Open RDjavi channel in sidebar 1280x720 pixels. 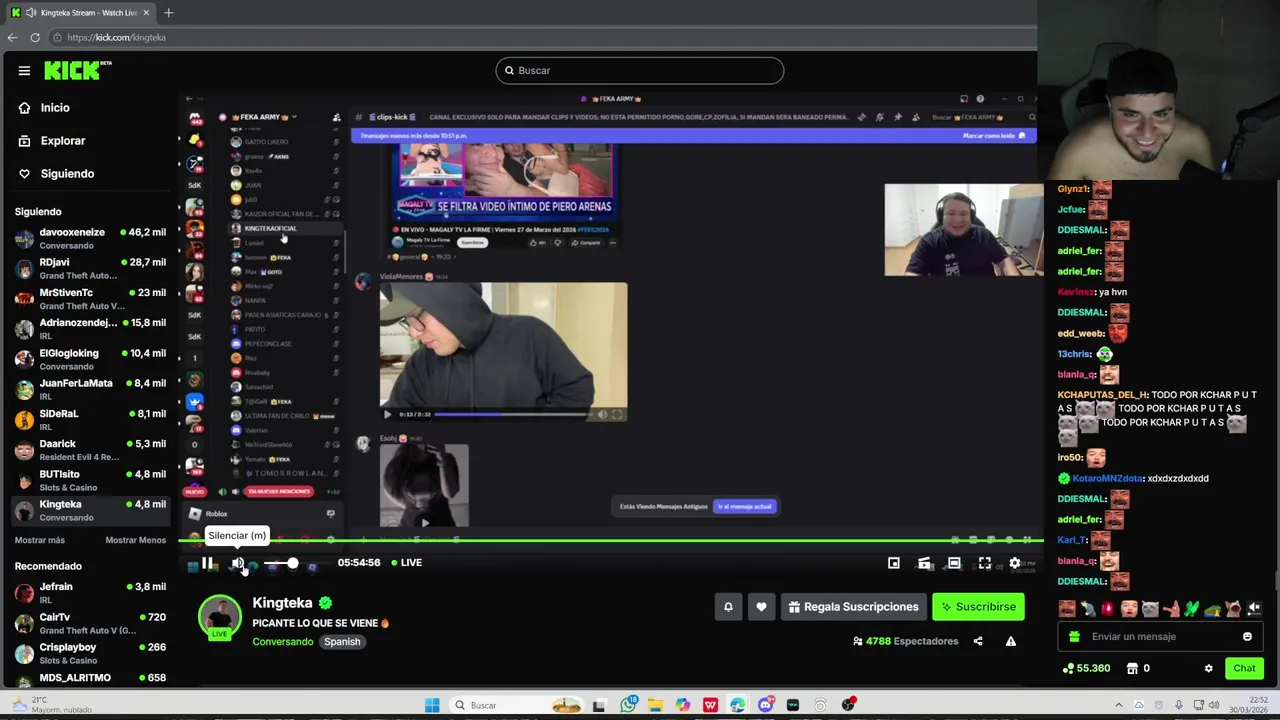click(x=90, y=268)
